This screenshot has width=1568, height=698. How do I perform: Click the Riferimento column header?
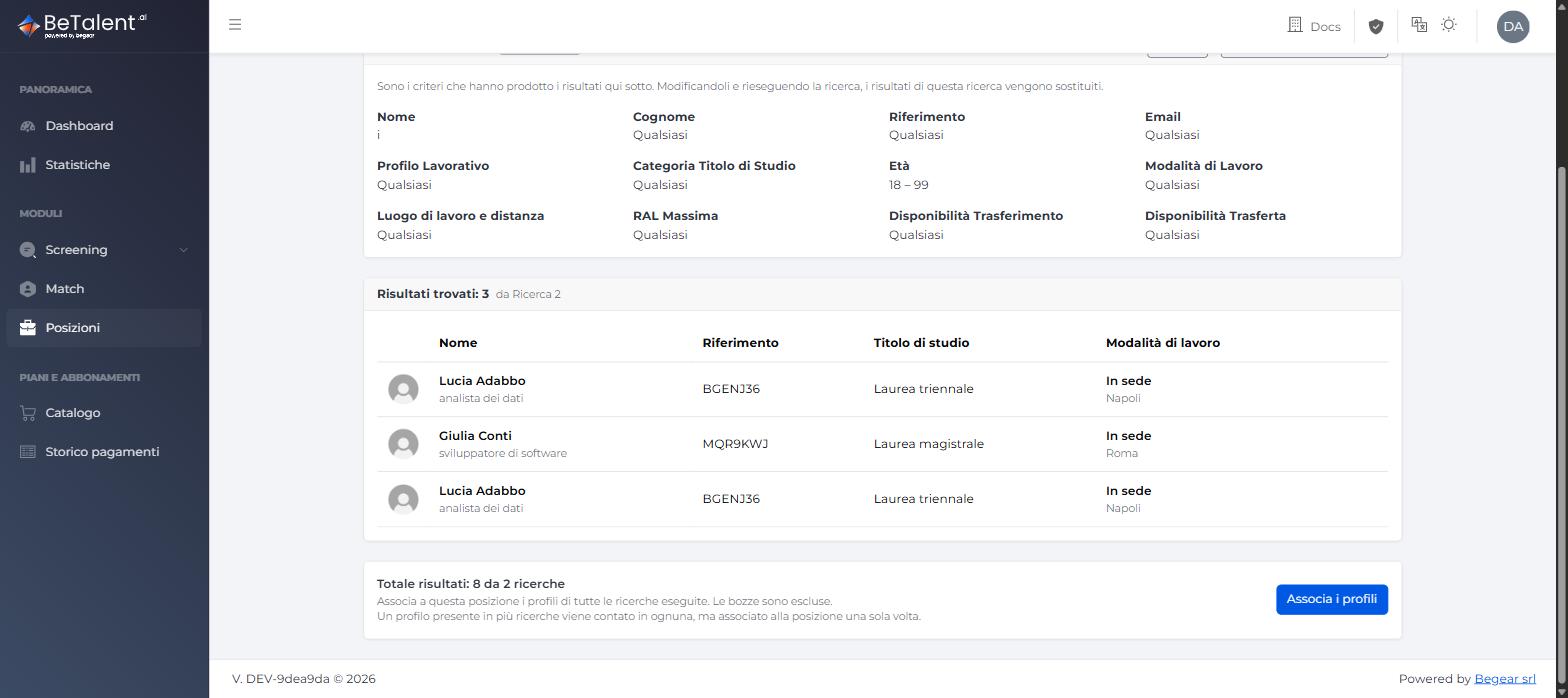[x=740, y=343]
